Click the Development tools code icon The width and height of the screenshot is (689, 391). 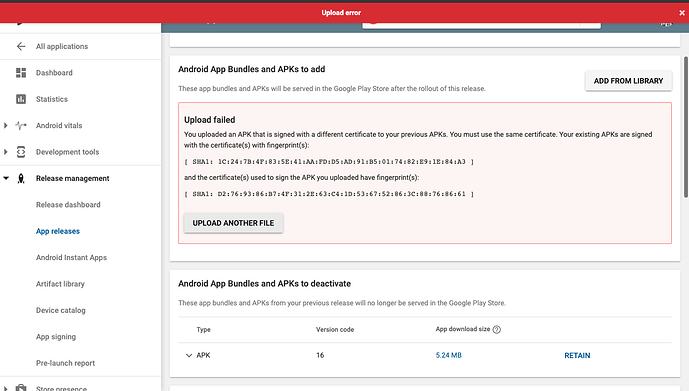21,152
